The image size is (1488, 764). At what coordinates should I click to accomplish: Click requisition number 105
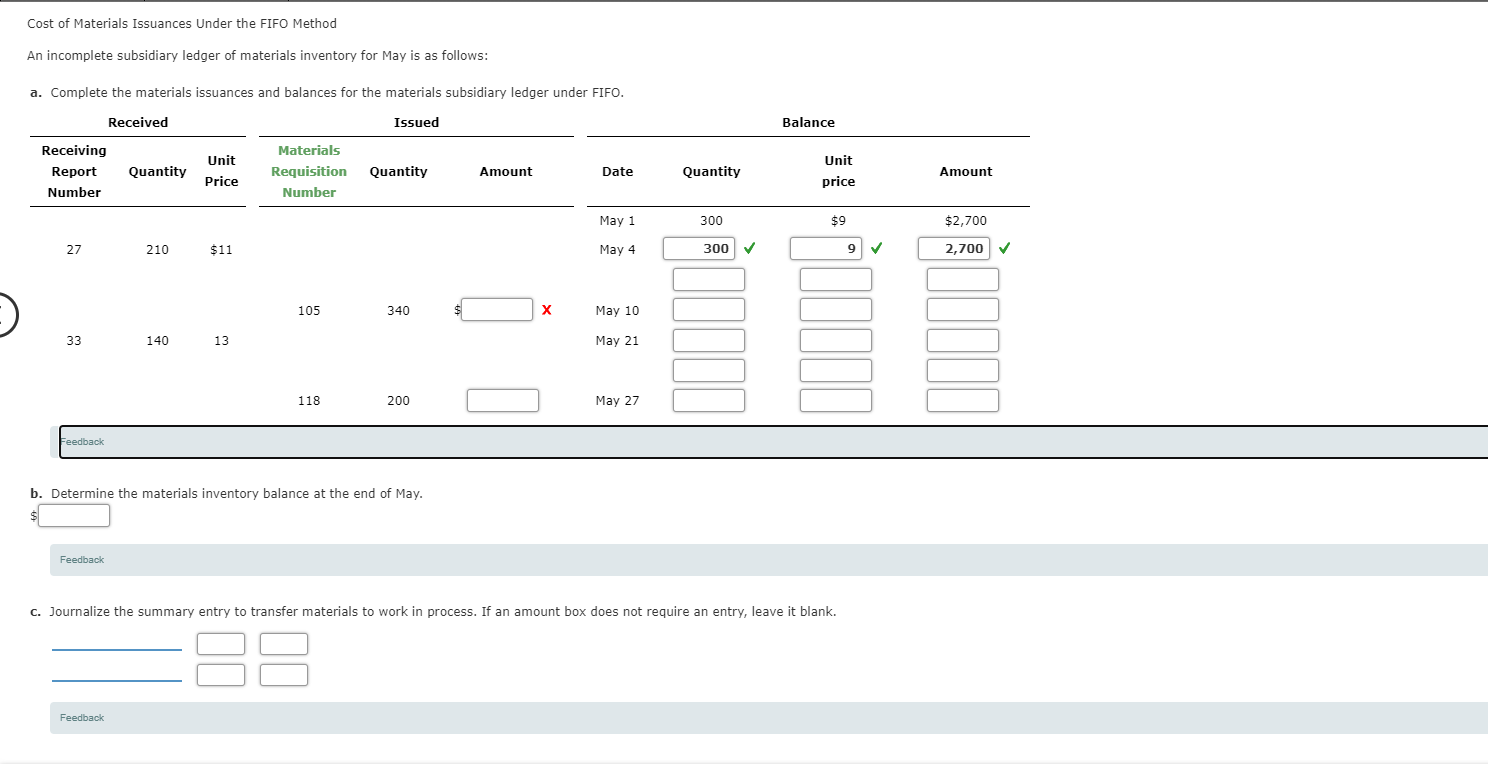(x=309, y=310)
